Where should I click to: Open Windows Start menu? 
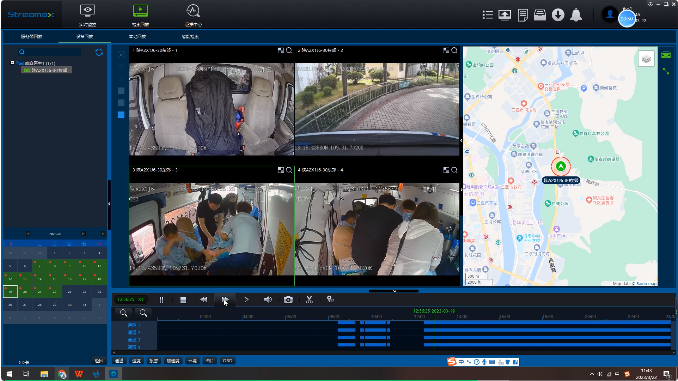click(x=9, y=374)
